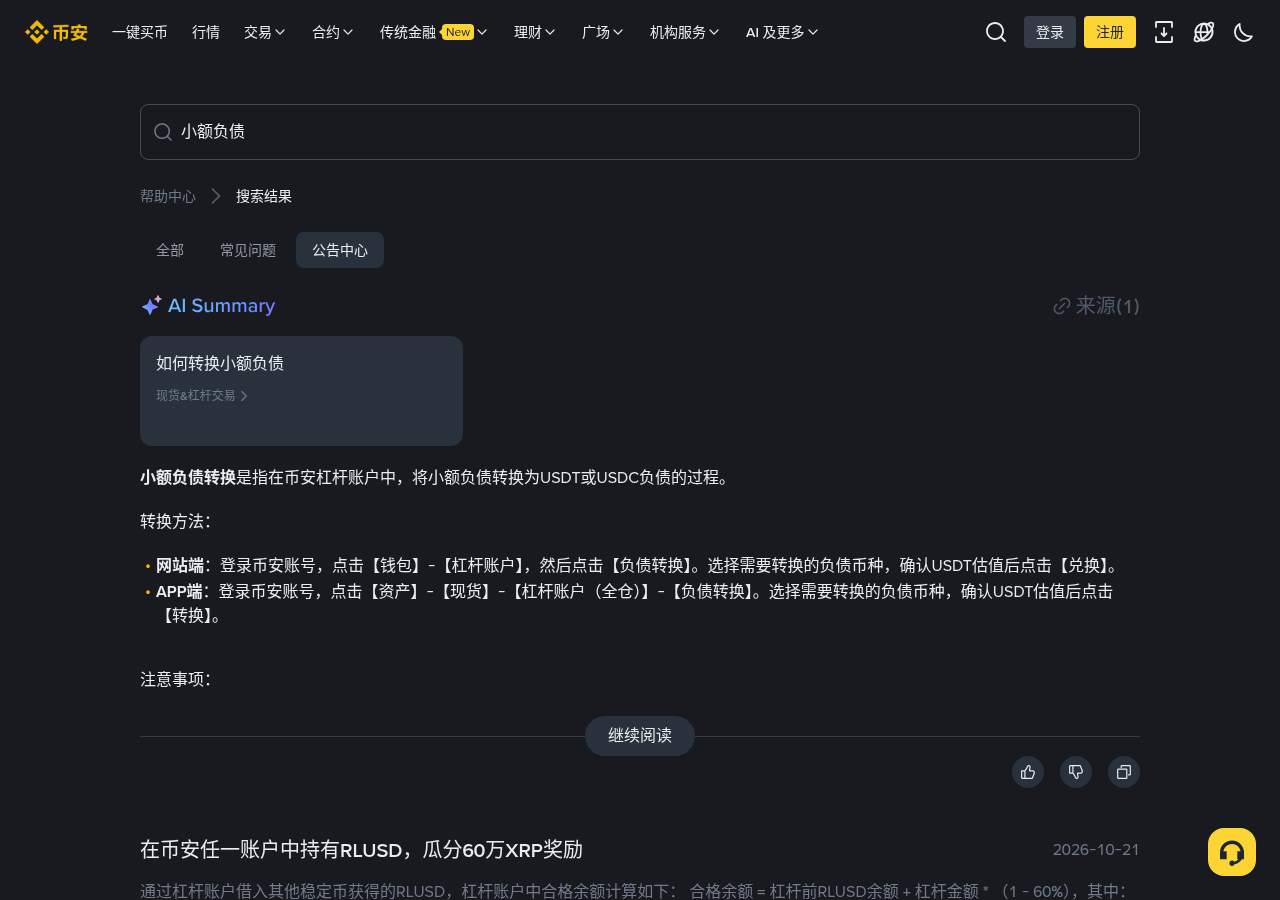Viewport: 1280px width, 900px height.
Task: Open the app download icon
Action: coord(1164,32)
